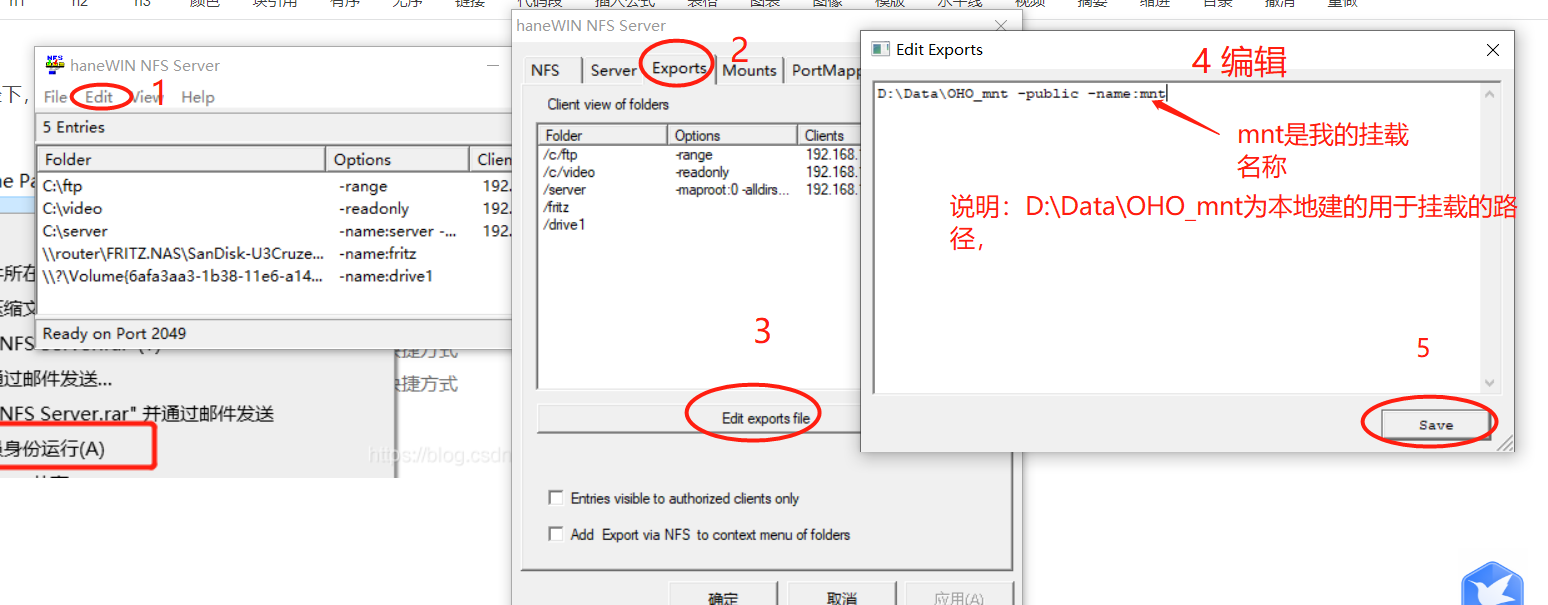The image size is (1548, 605).
Task: Select /drive1 in Client view of folders
Action: pyautogui.click(x=564, y=224)
